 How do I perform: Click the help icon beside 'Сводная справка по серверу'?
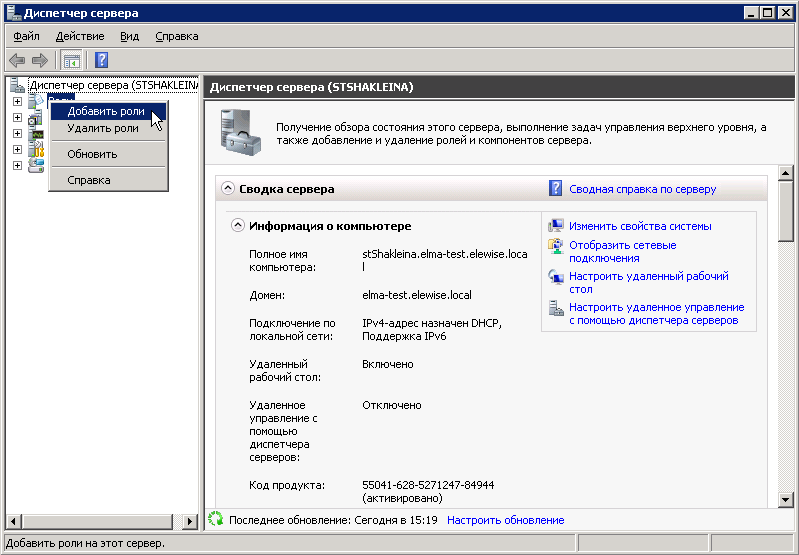click(x=556, y=188)
